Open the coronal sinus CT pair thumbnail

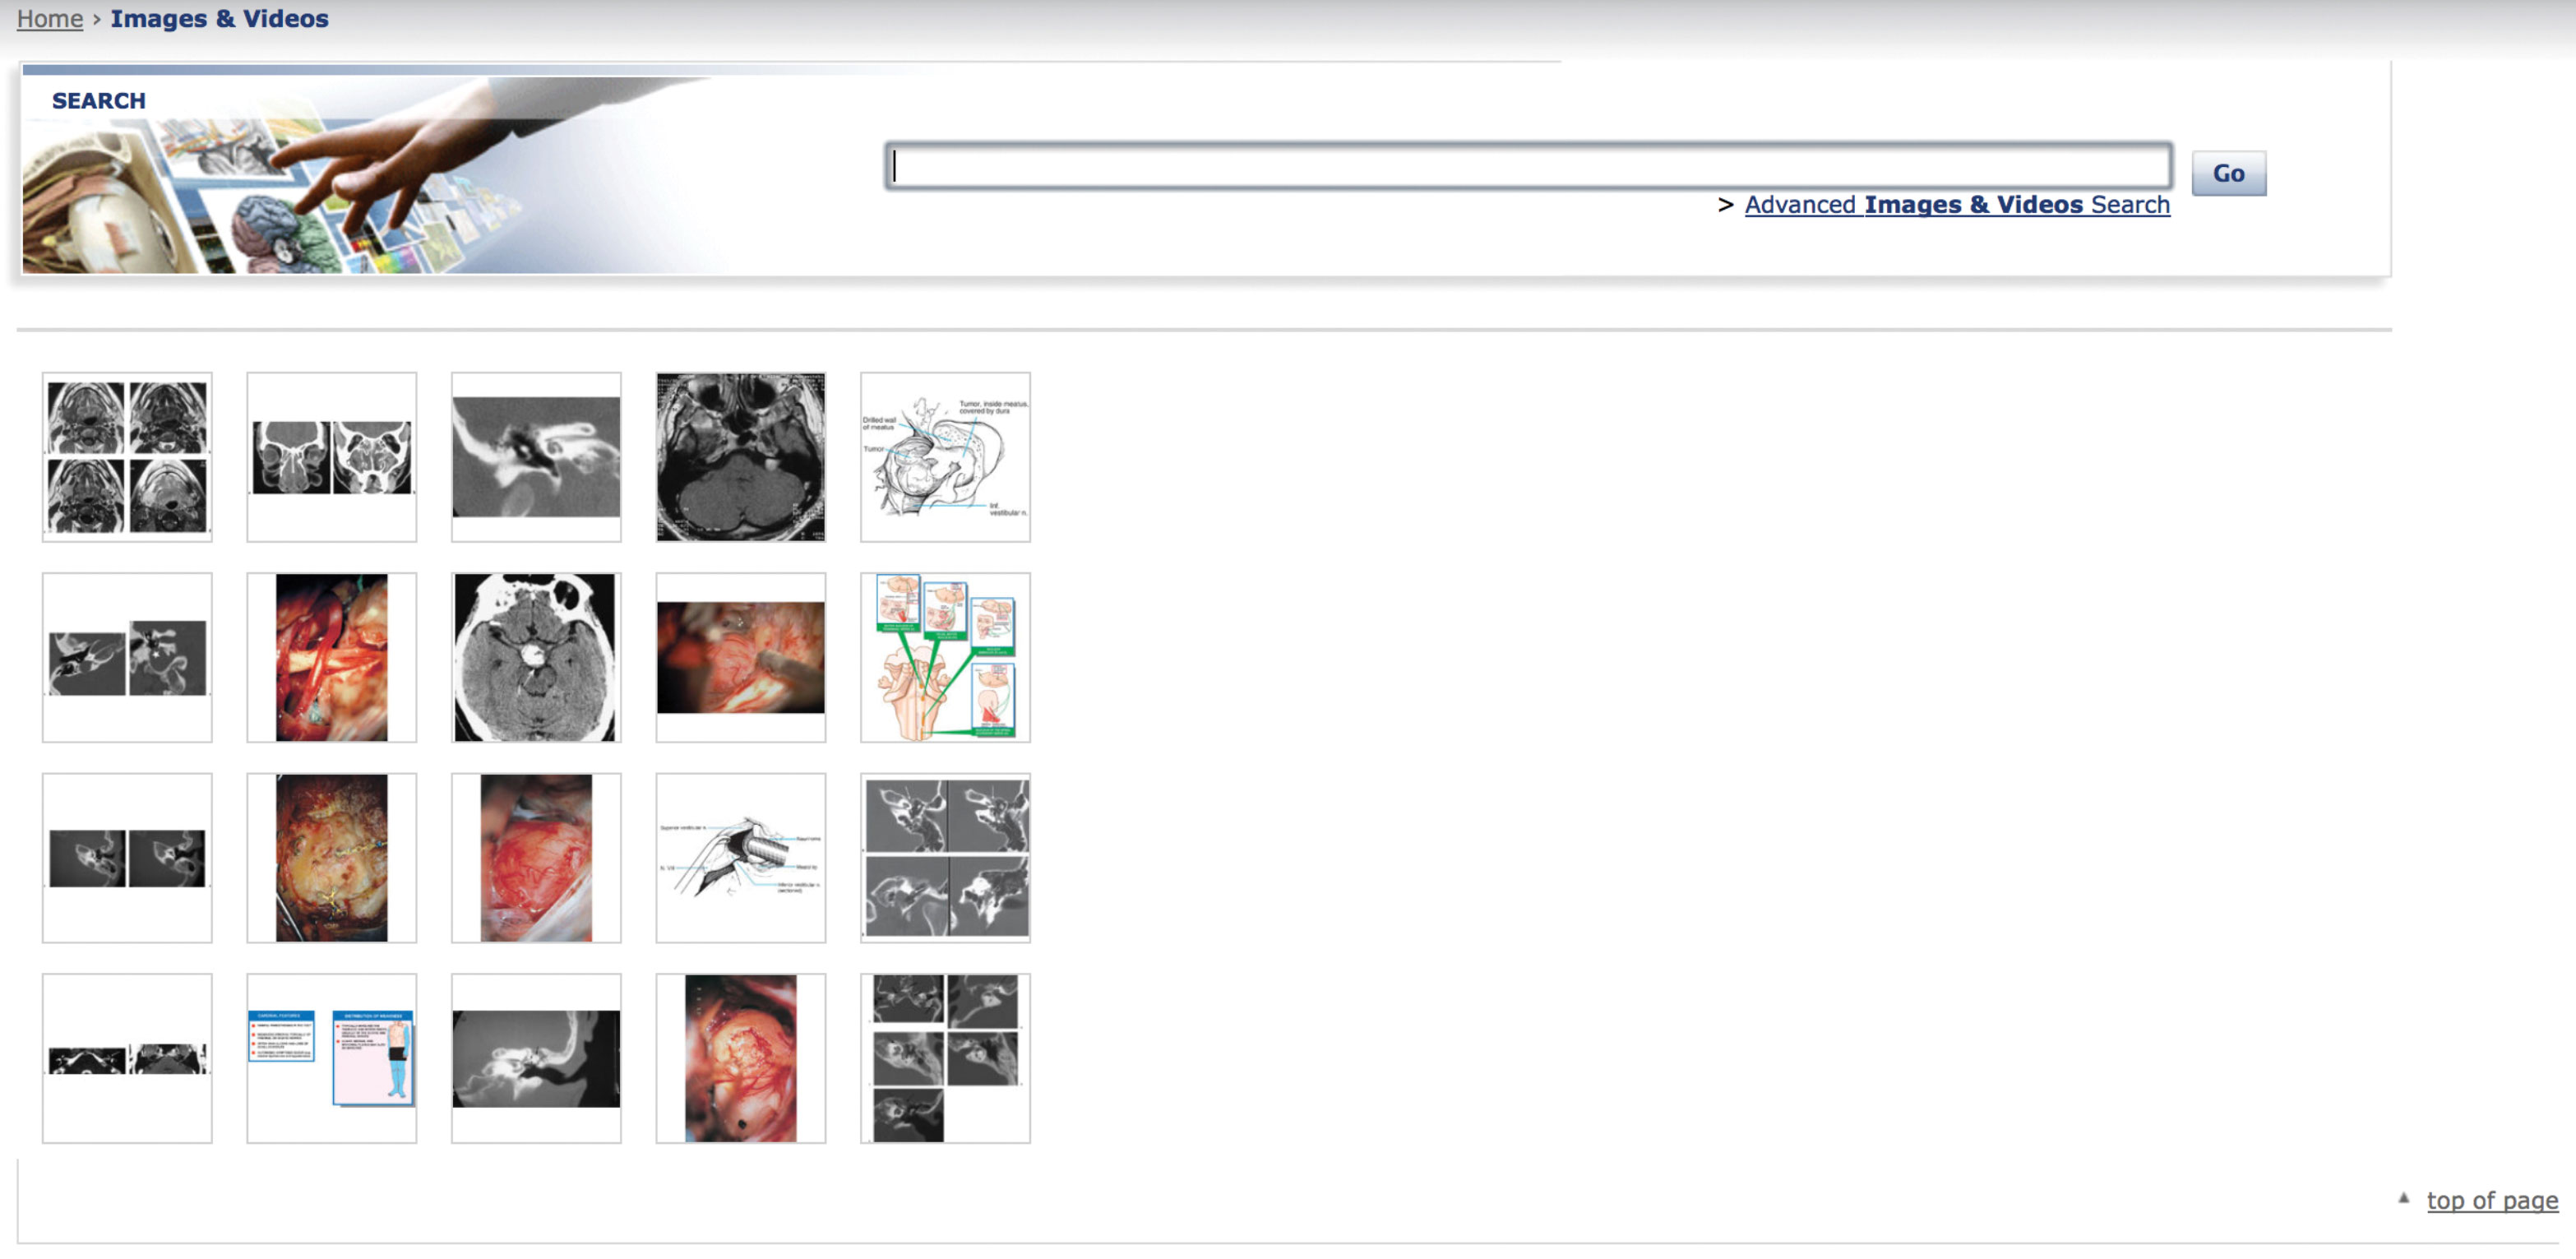click(x=331, y=457)
